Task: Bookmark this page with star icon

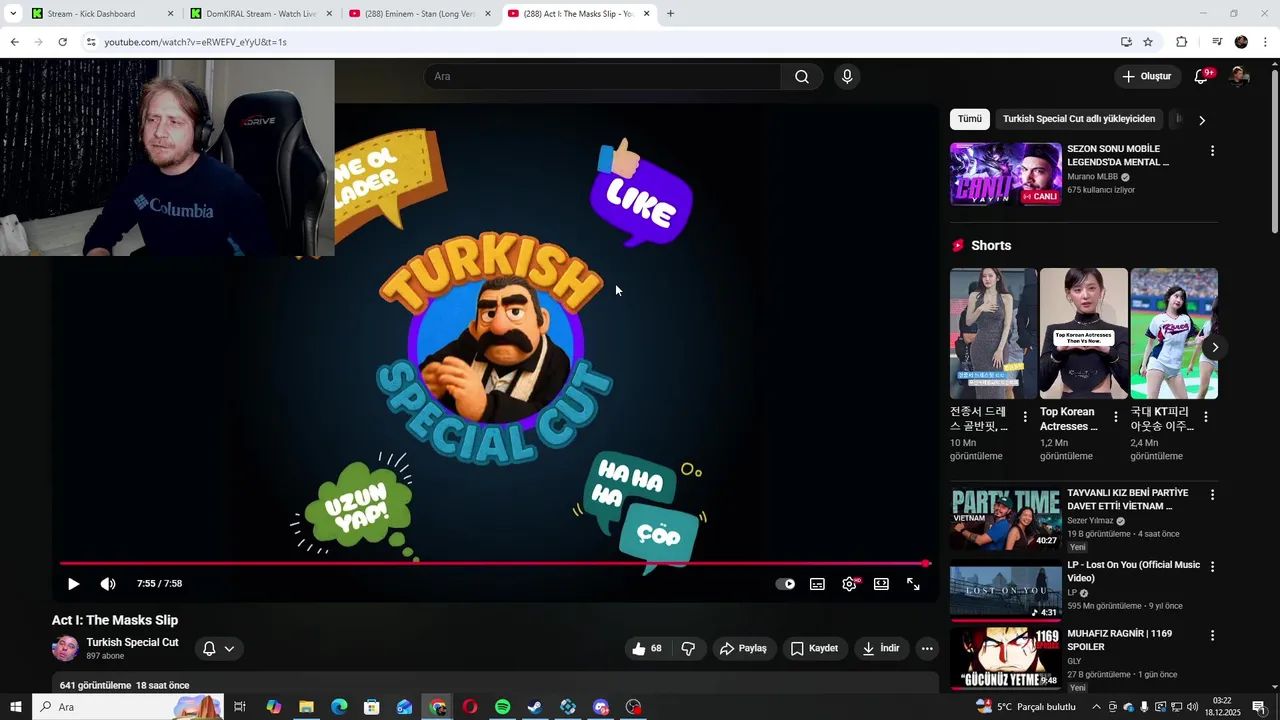Action: 1148,42
